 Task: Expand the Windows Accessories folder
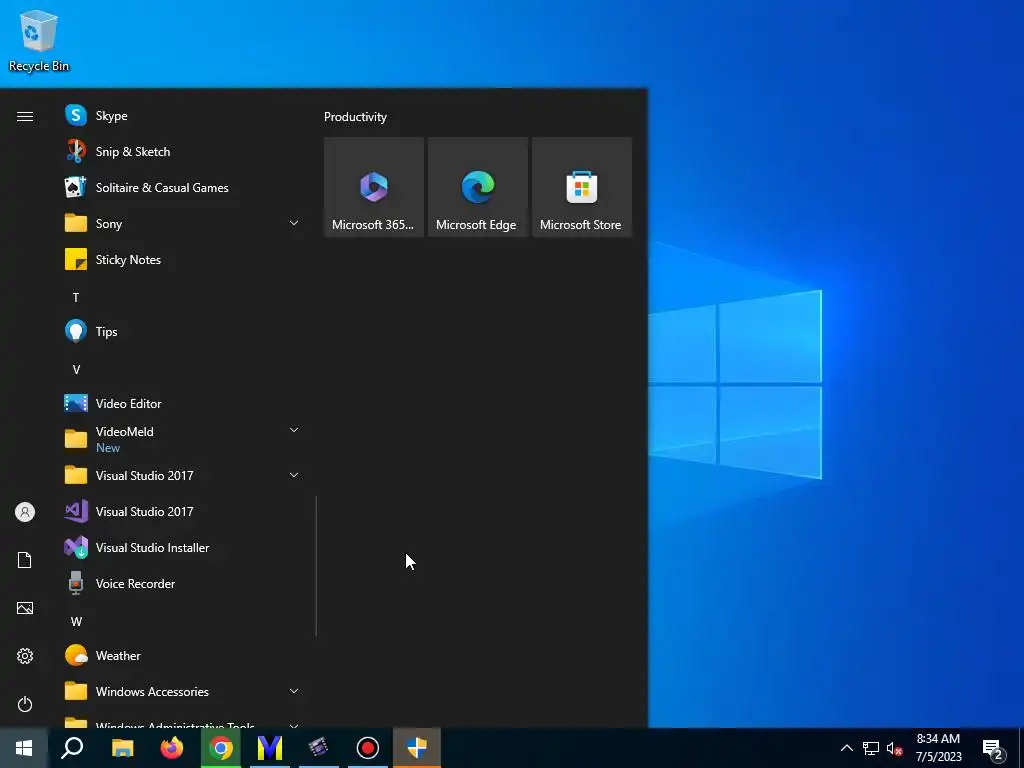182,691
